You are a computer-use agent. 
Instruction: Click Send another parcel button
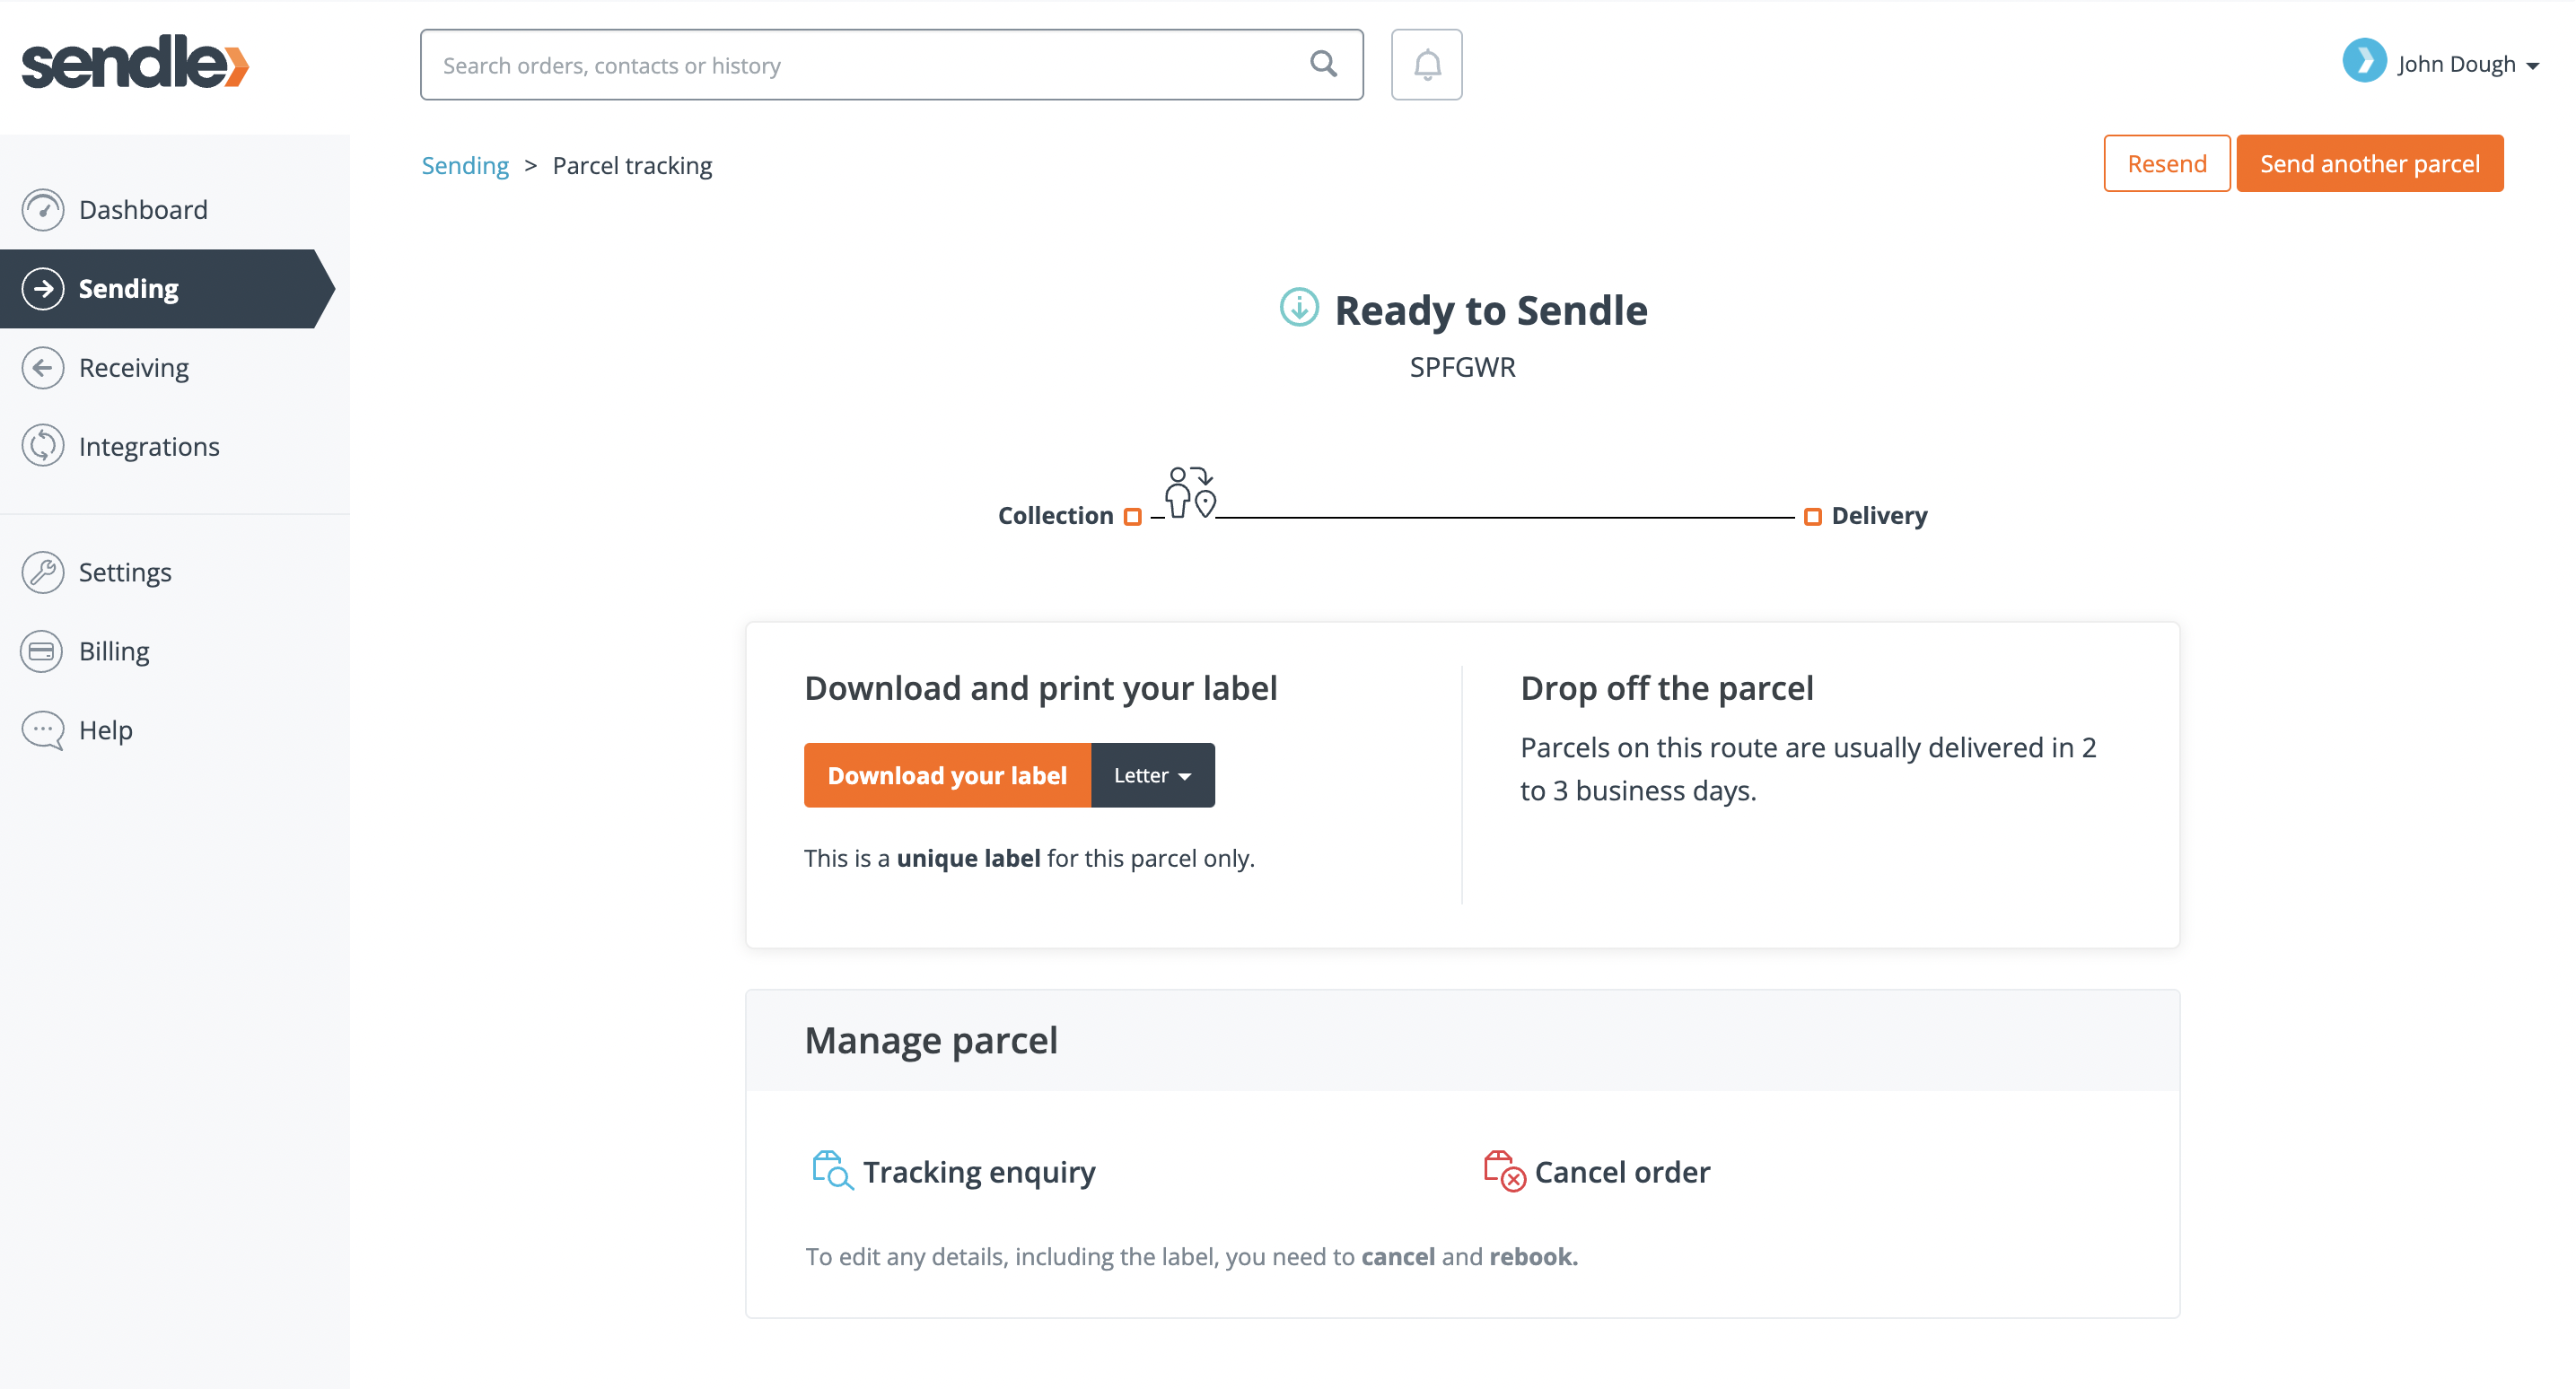click(2369, 163)
